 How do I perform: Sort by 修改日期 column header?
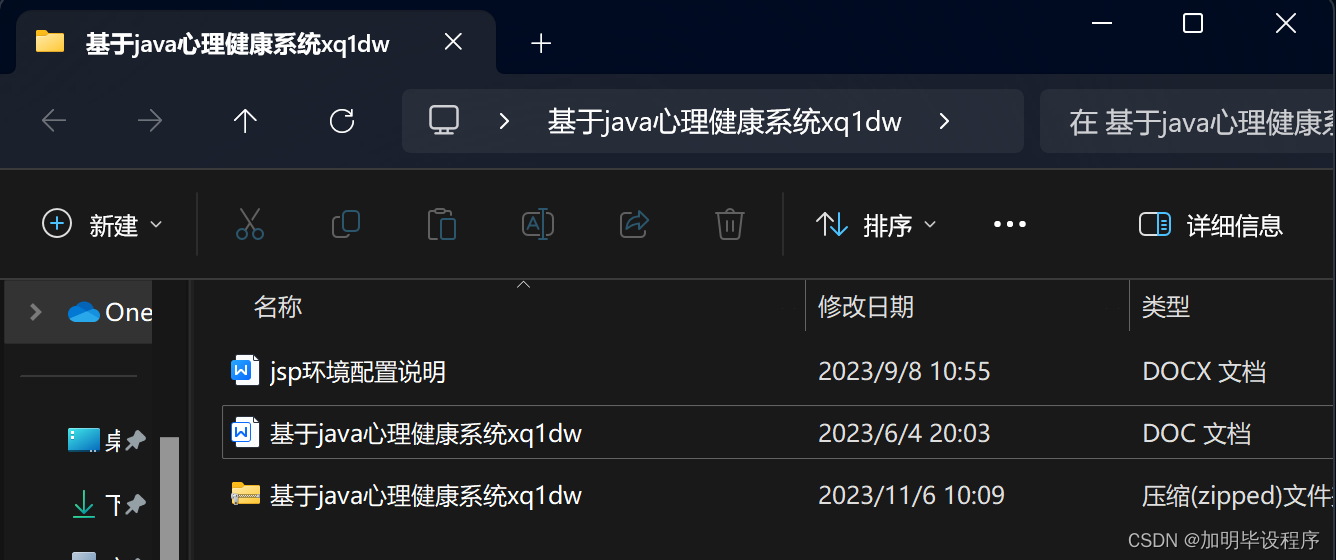click(x=866, y=307)
